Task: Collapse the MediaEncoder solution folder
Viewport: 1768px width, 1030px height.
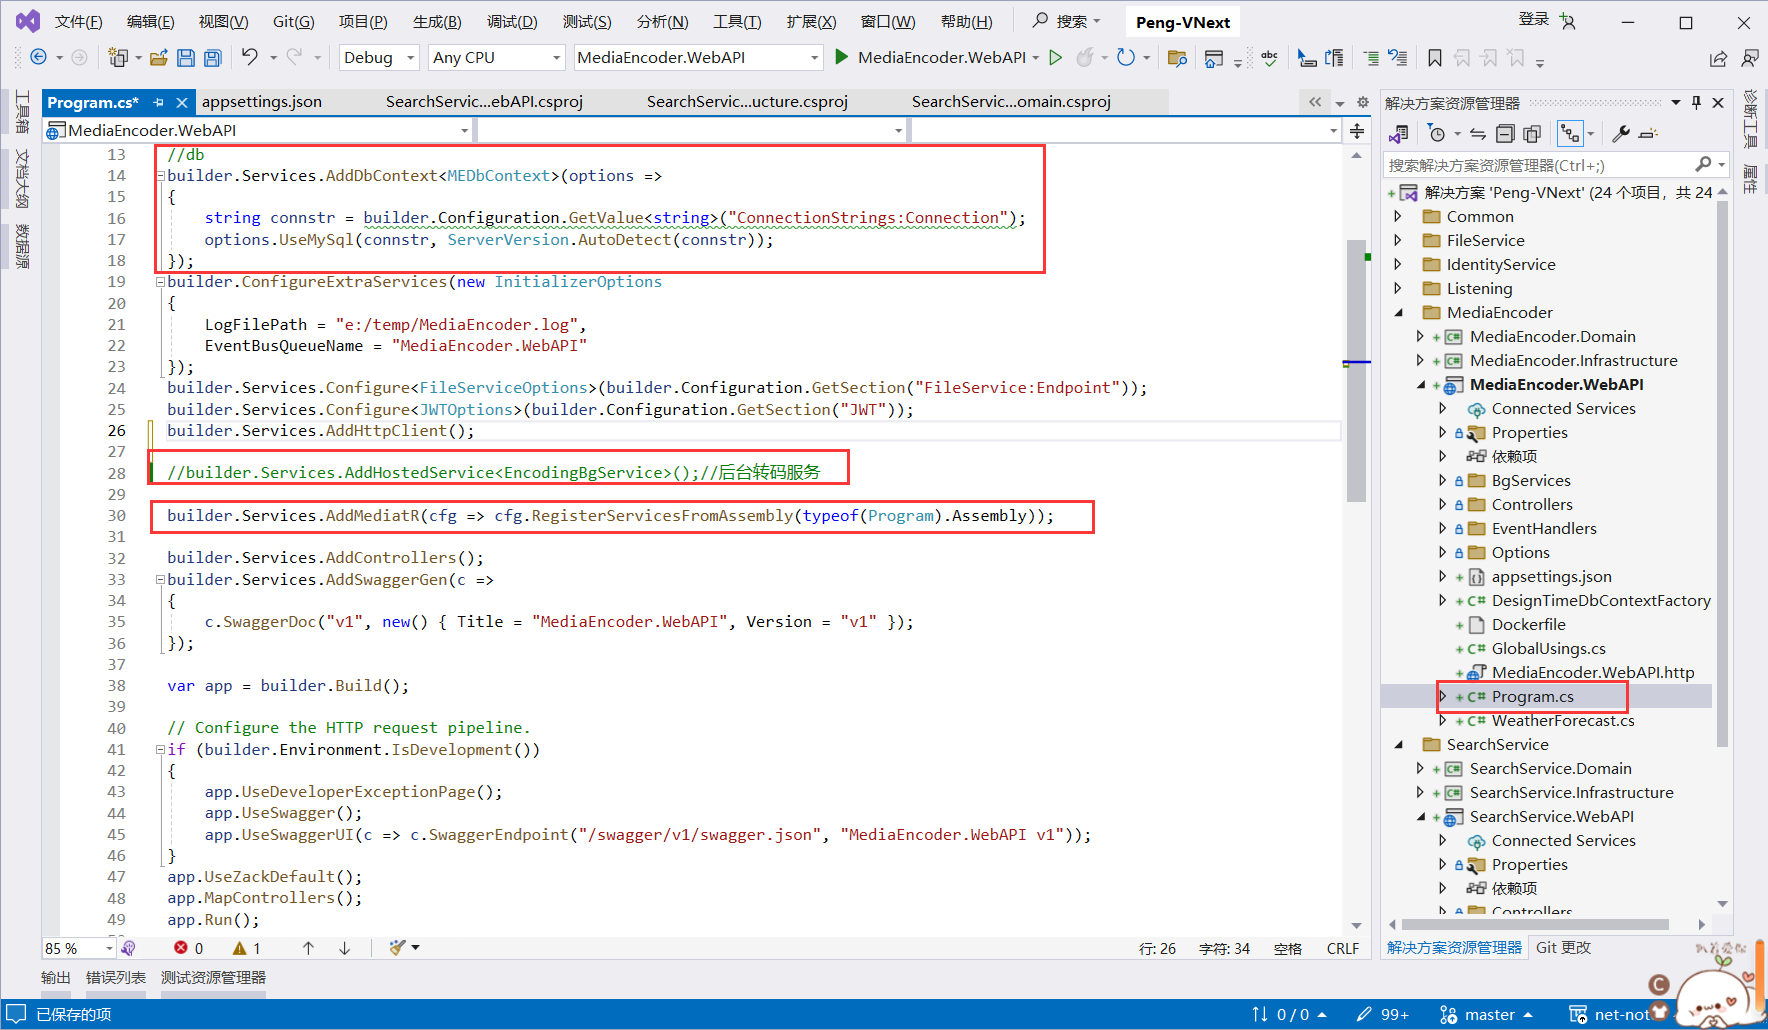Action: tap(1399, 312)
